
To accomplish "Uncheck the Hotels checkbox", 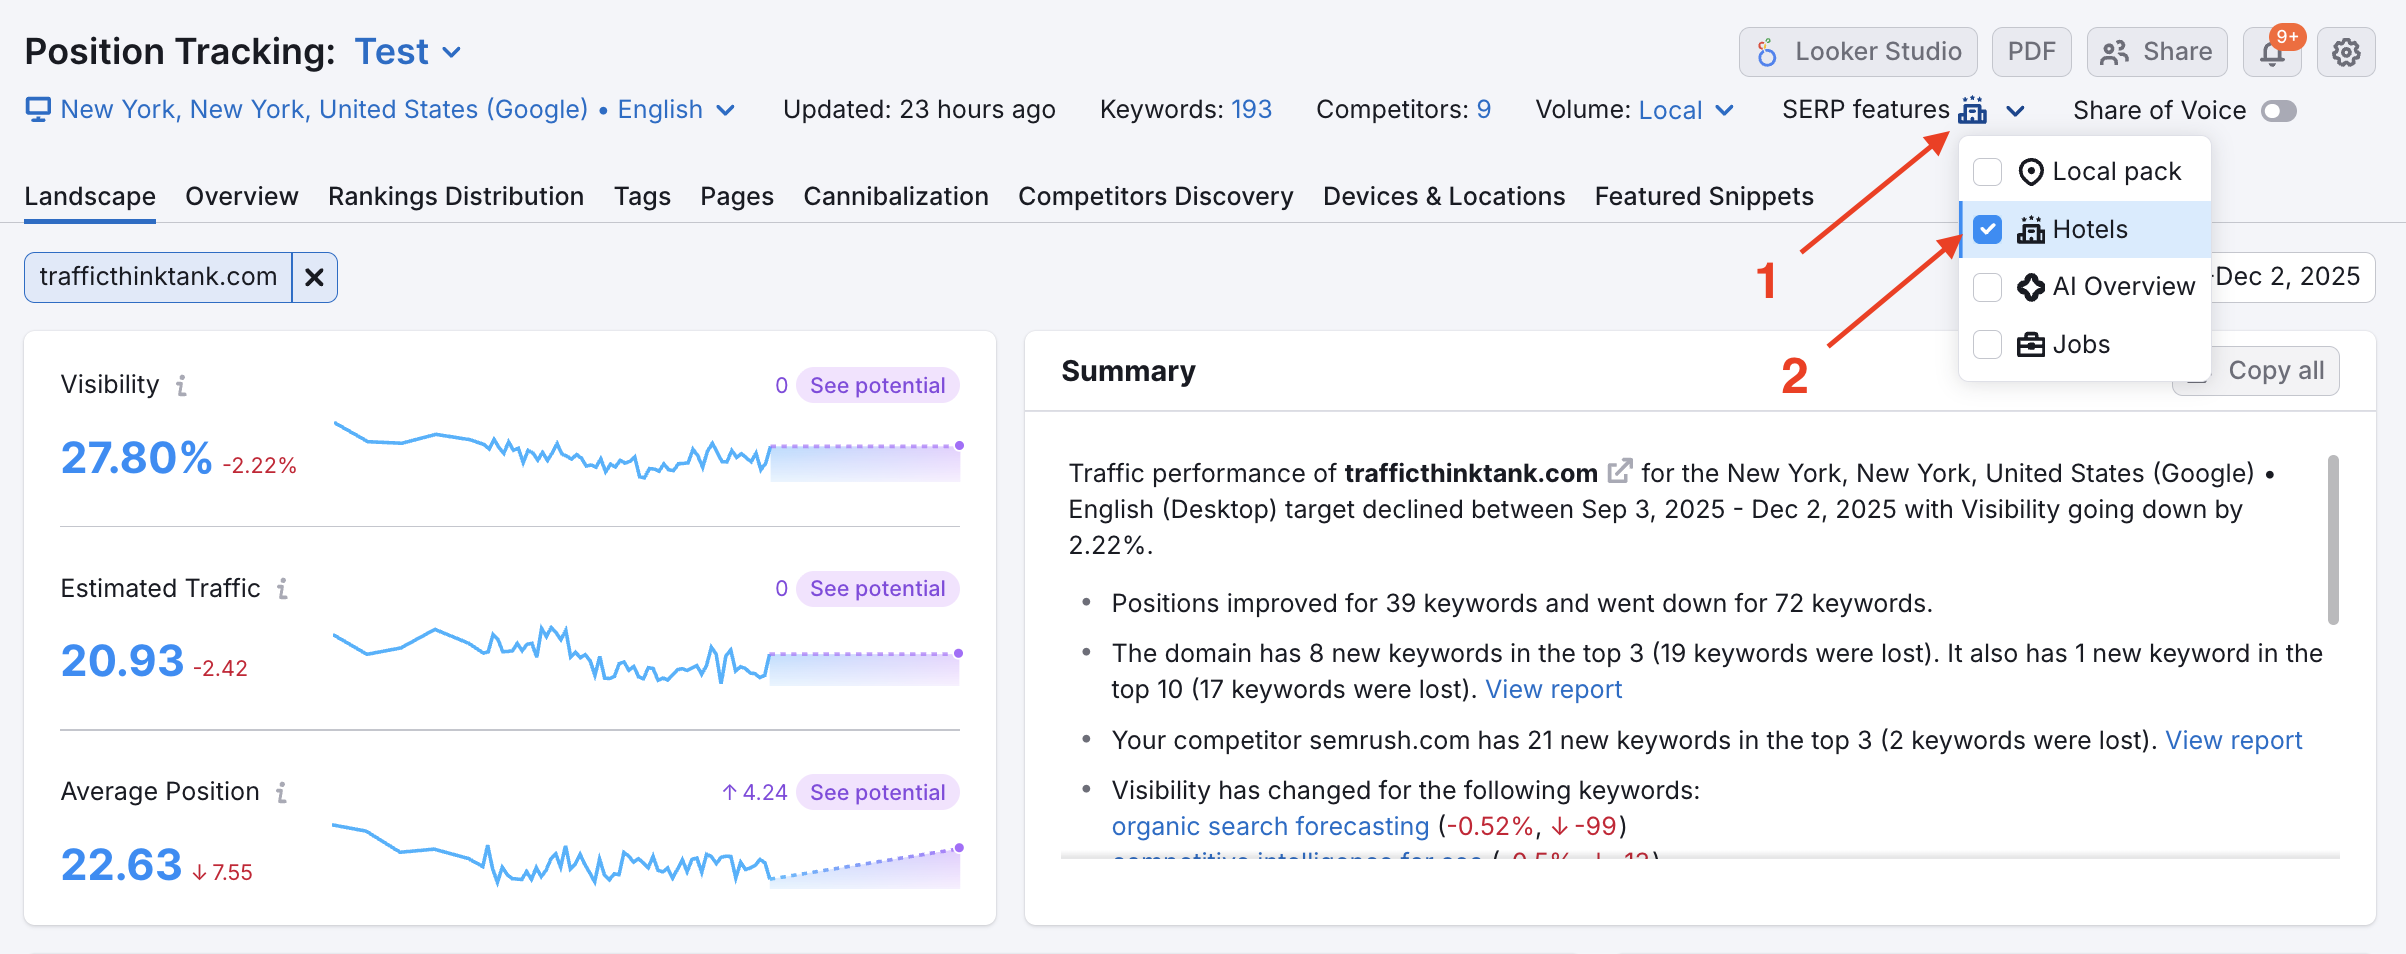I will (x=1988, y=229).
